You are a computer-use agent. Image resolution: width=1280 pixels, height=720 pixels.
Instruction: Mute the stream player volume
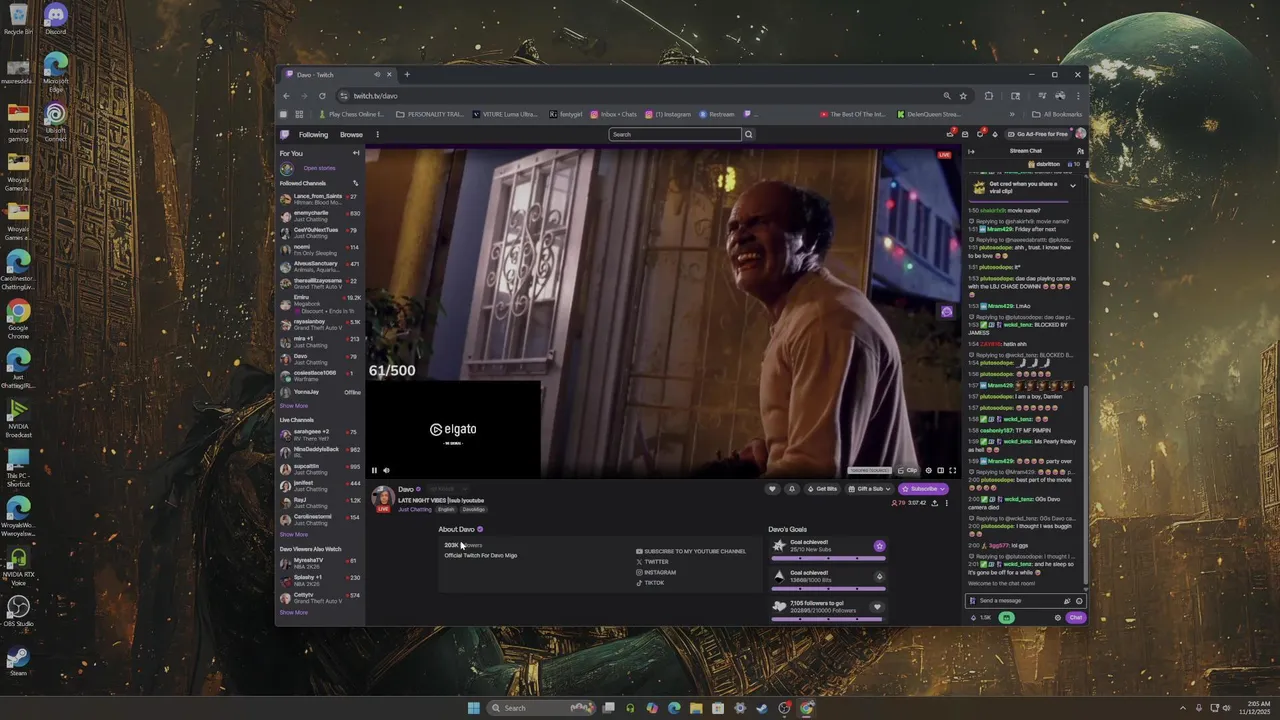[387, 470]
